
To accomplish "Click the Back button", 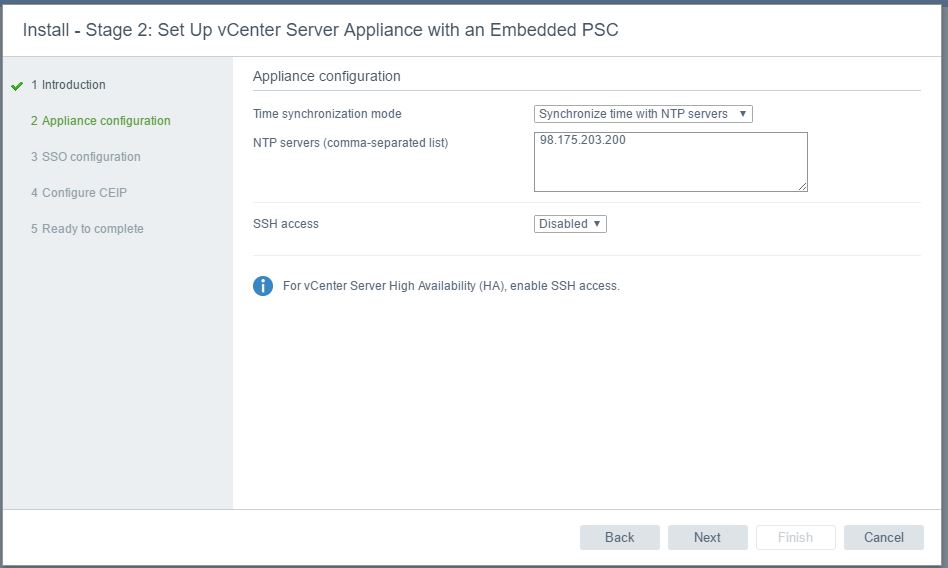I will point(619,537).
